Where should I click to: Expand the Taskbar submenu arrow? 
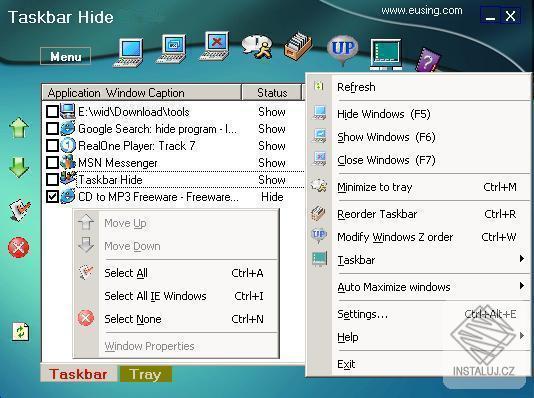(x=522, y=259)
